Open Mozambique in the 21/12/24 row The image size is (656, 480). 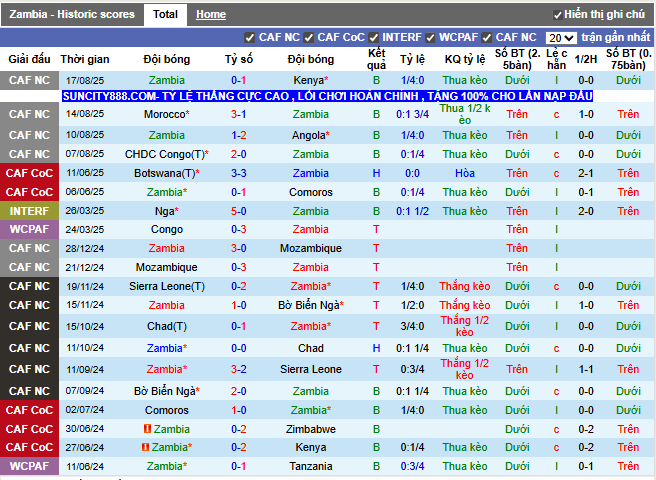click(x=167, y=267)
